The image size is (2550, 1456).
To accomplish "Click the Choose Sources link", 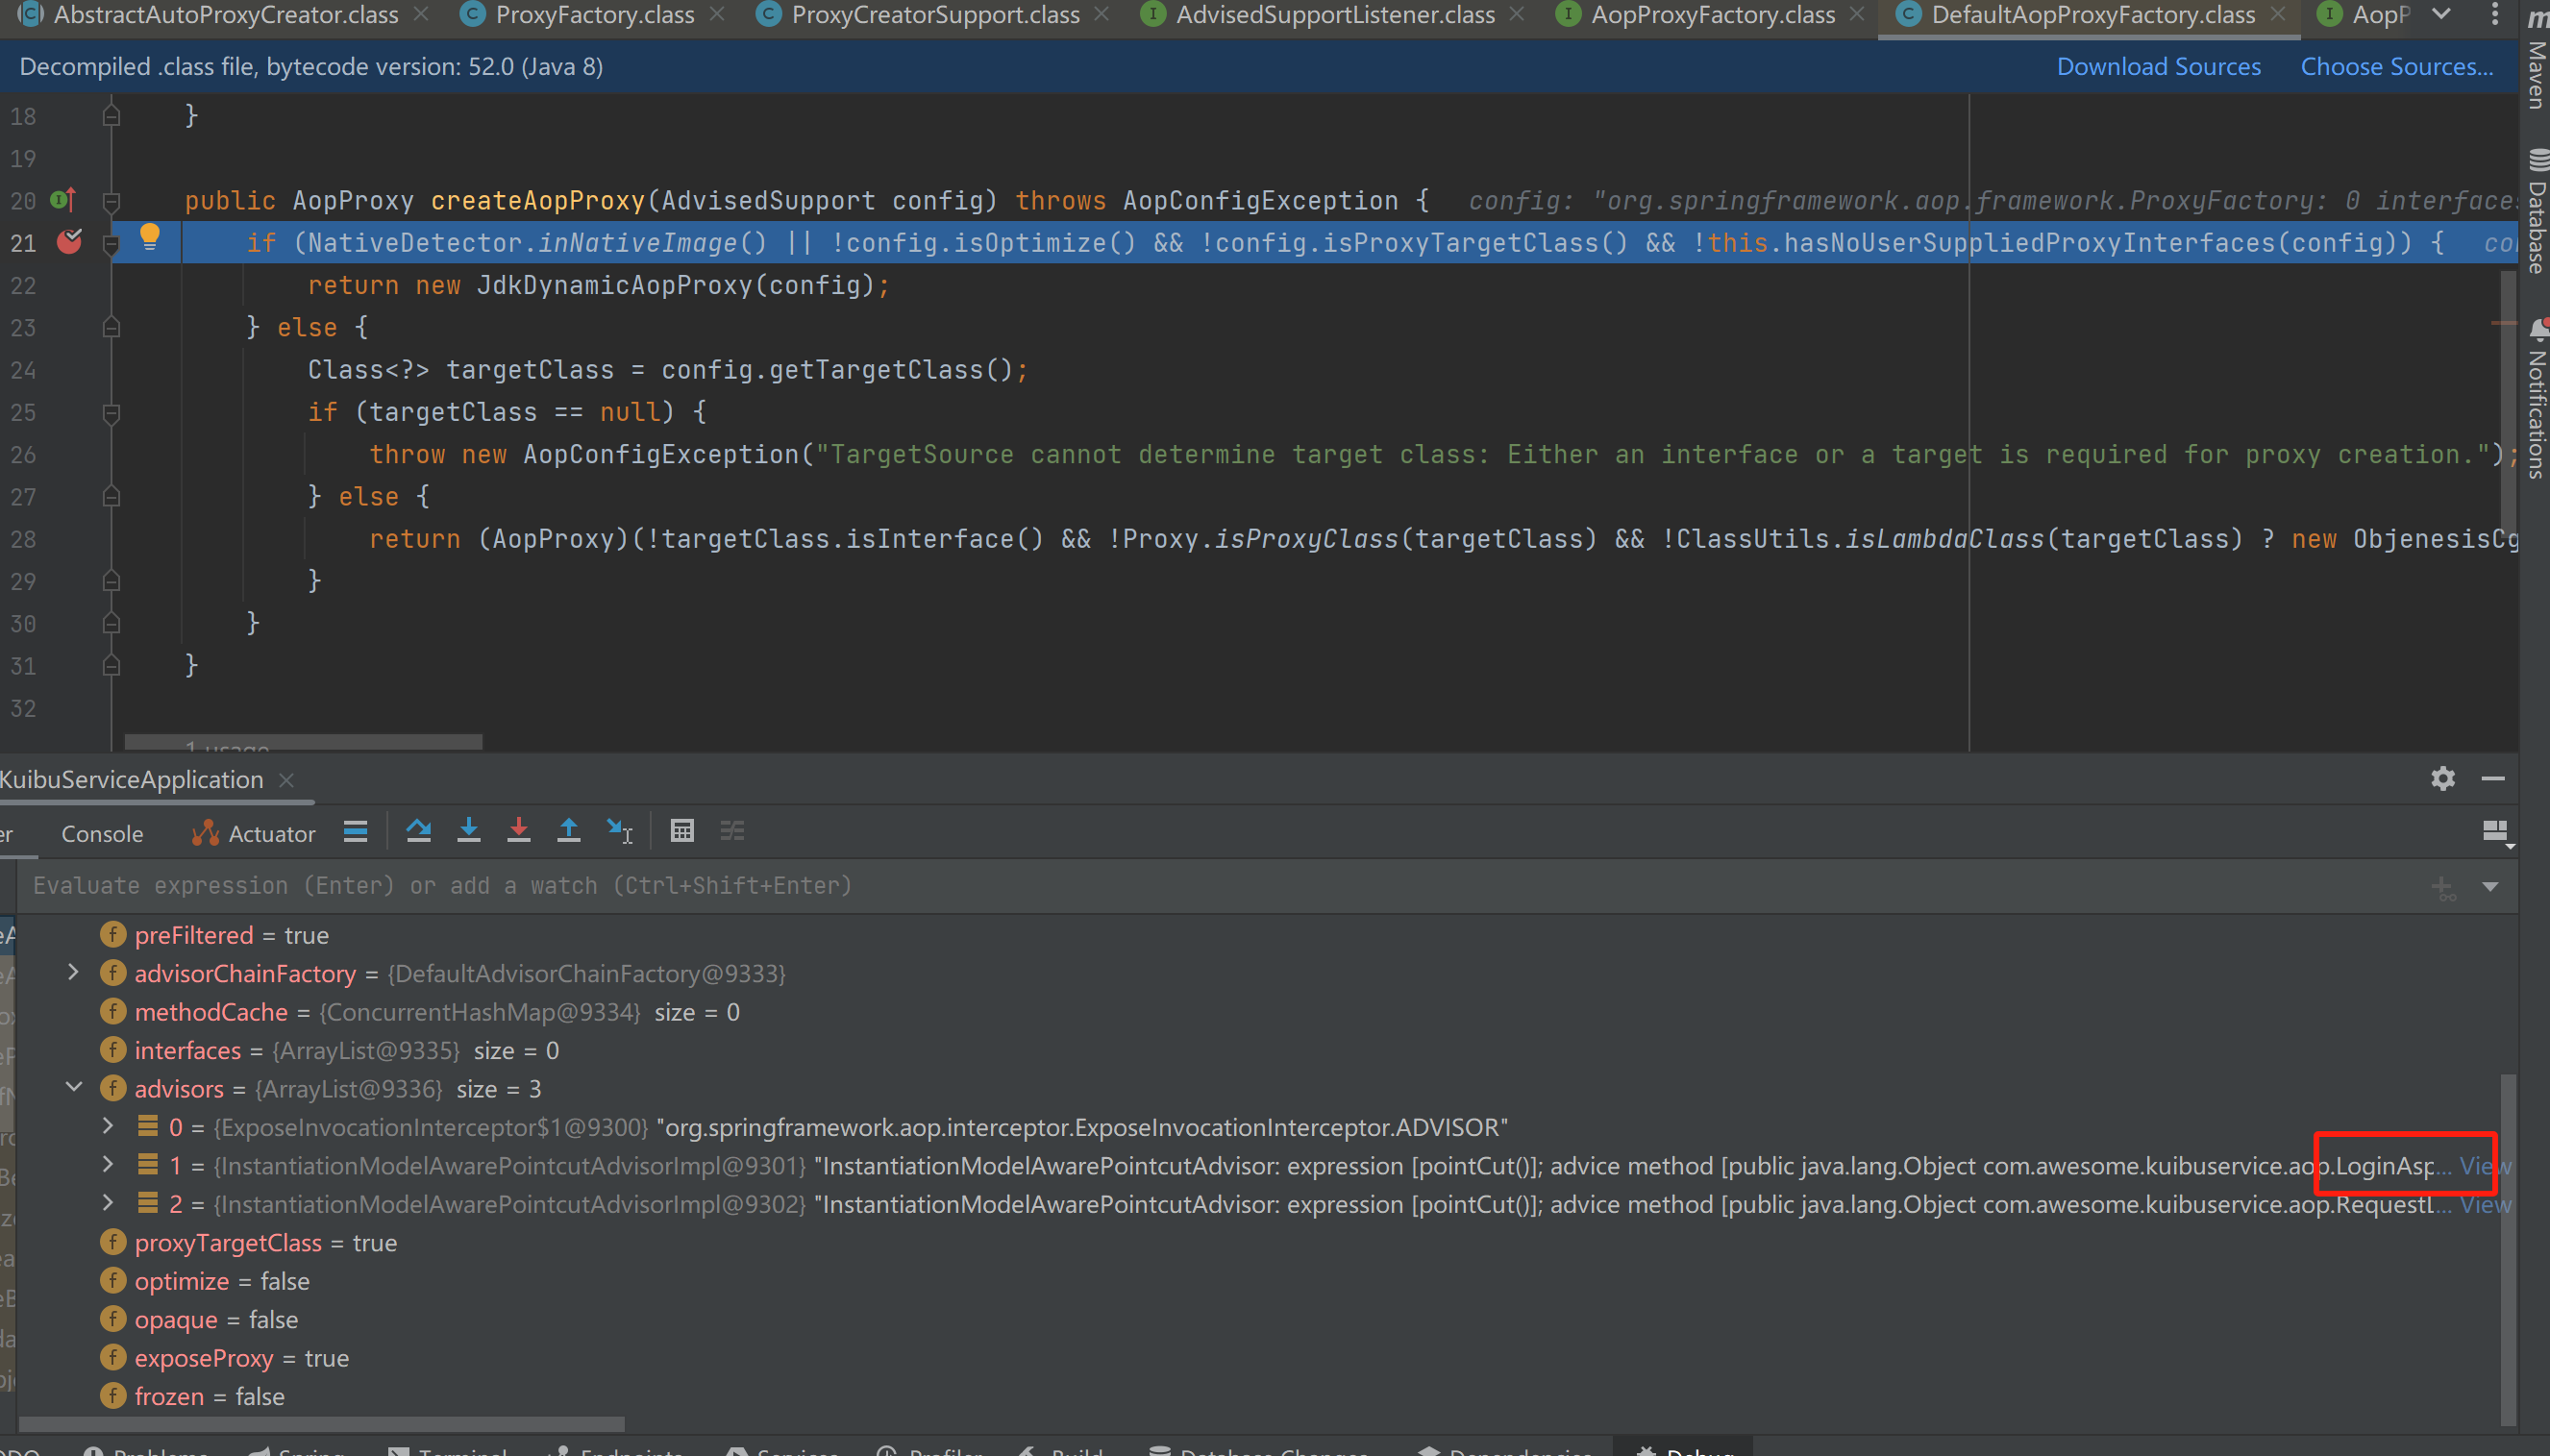I will tap(2396, 66).
